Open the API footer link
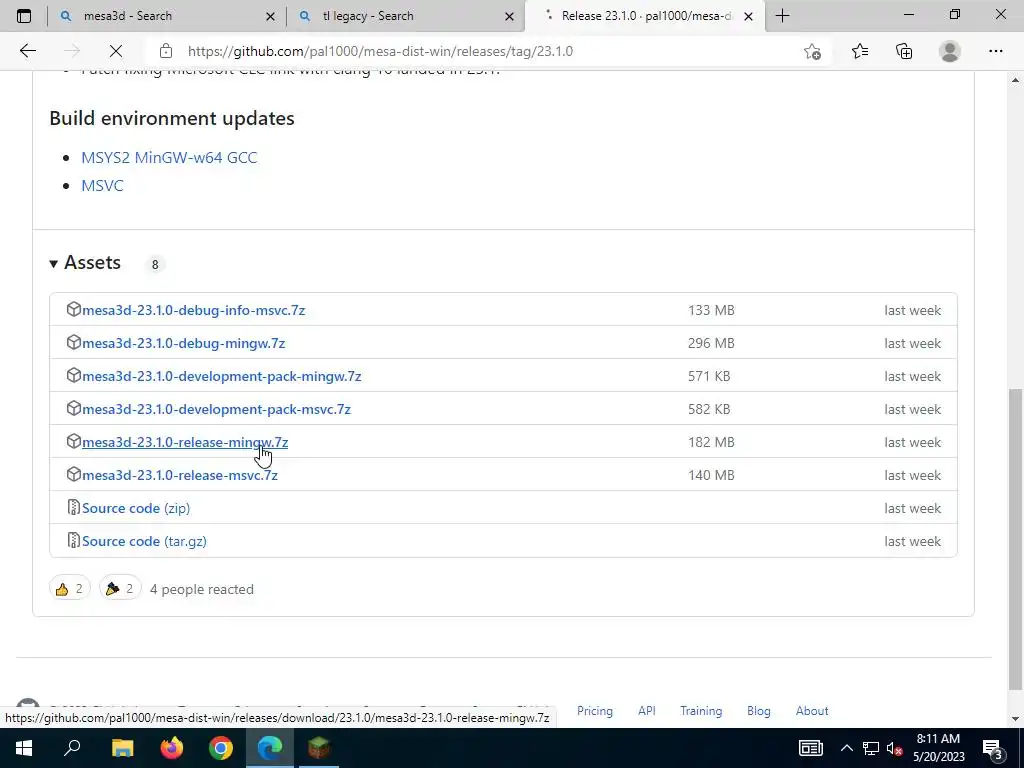The height and width of the screenshot is (768, 1024). tap(647, 711)
